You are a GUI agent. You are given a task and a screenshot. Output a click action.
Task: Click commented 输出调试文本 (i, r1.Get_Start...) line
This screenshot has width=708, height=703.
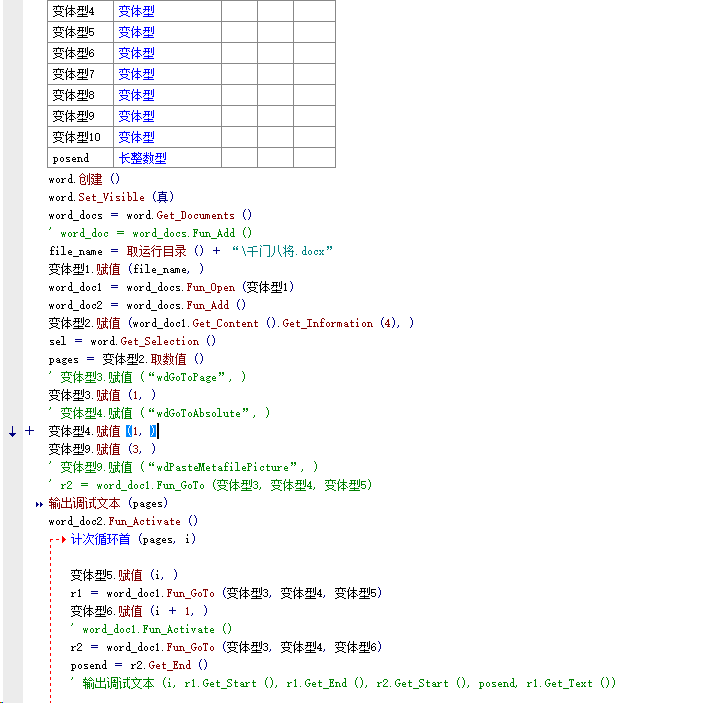tap(343, 683)
